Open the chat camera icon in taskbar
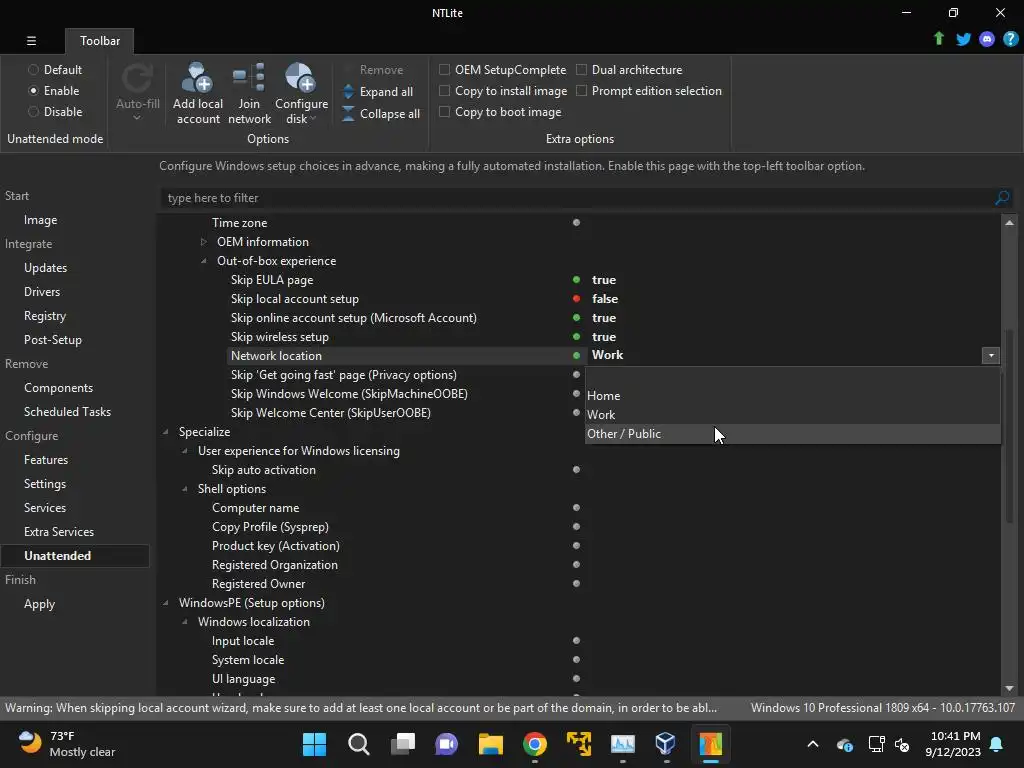The image size is (1024, 768). [x=447, y=744]
